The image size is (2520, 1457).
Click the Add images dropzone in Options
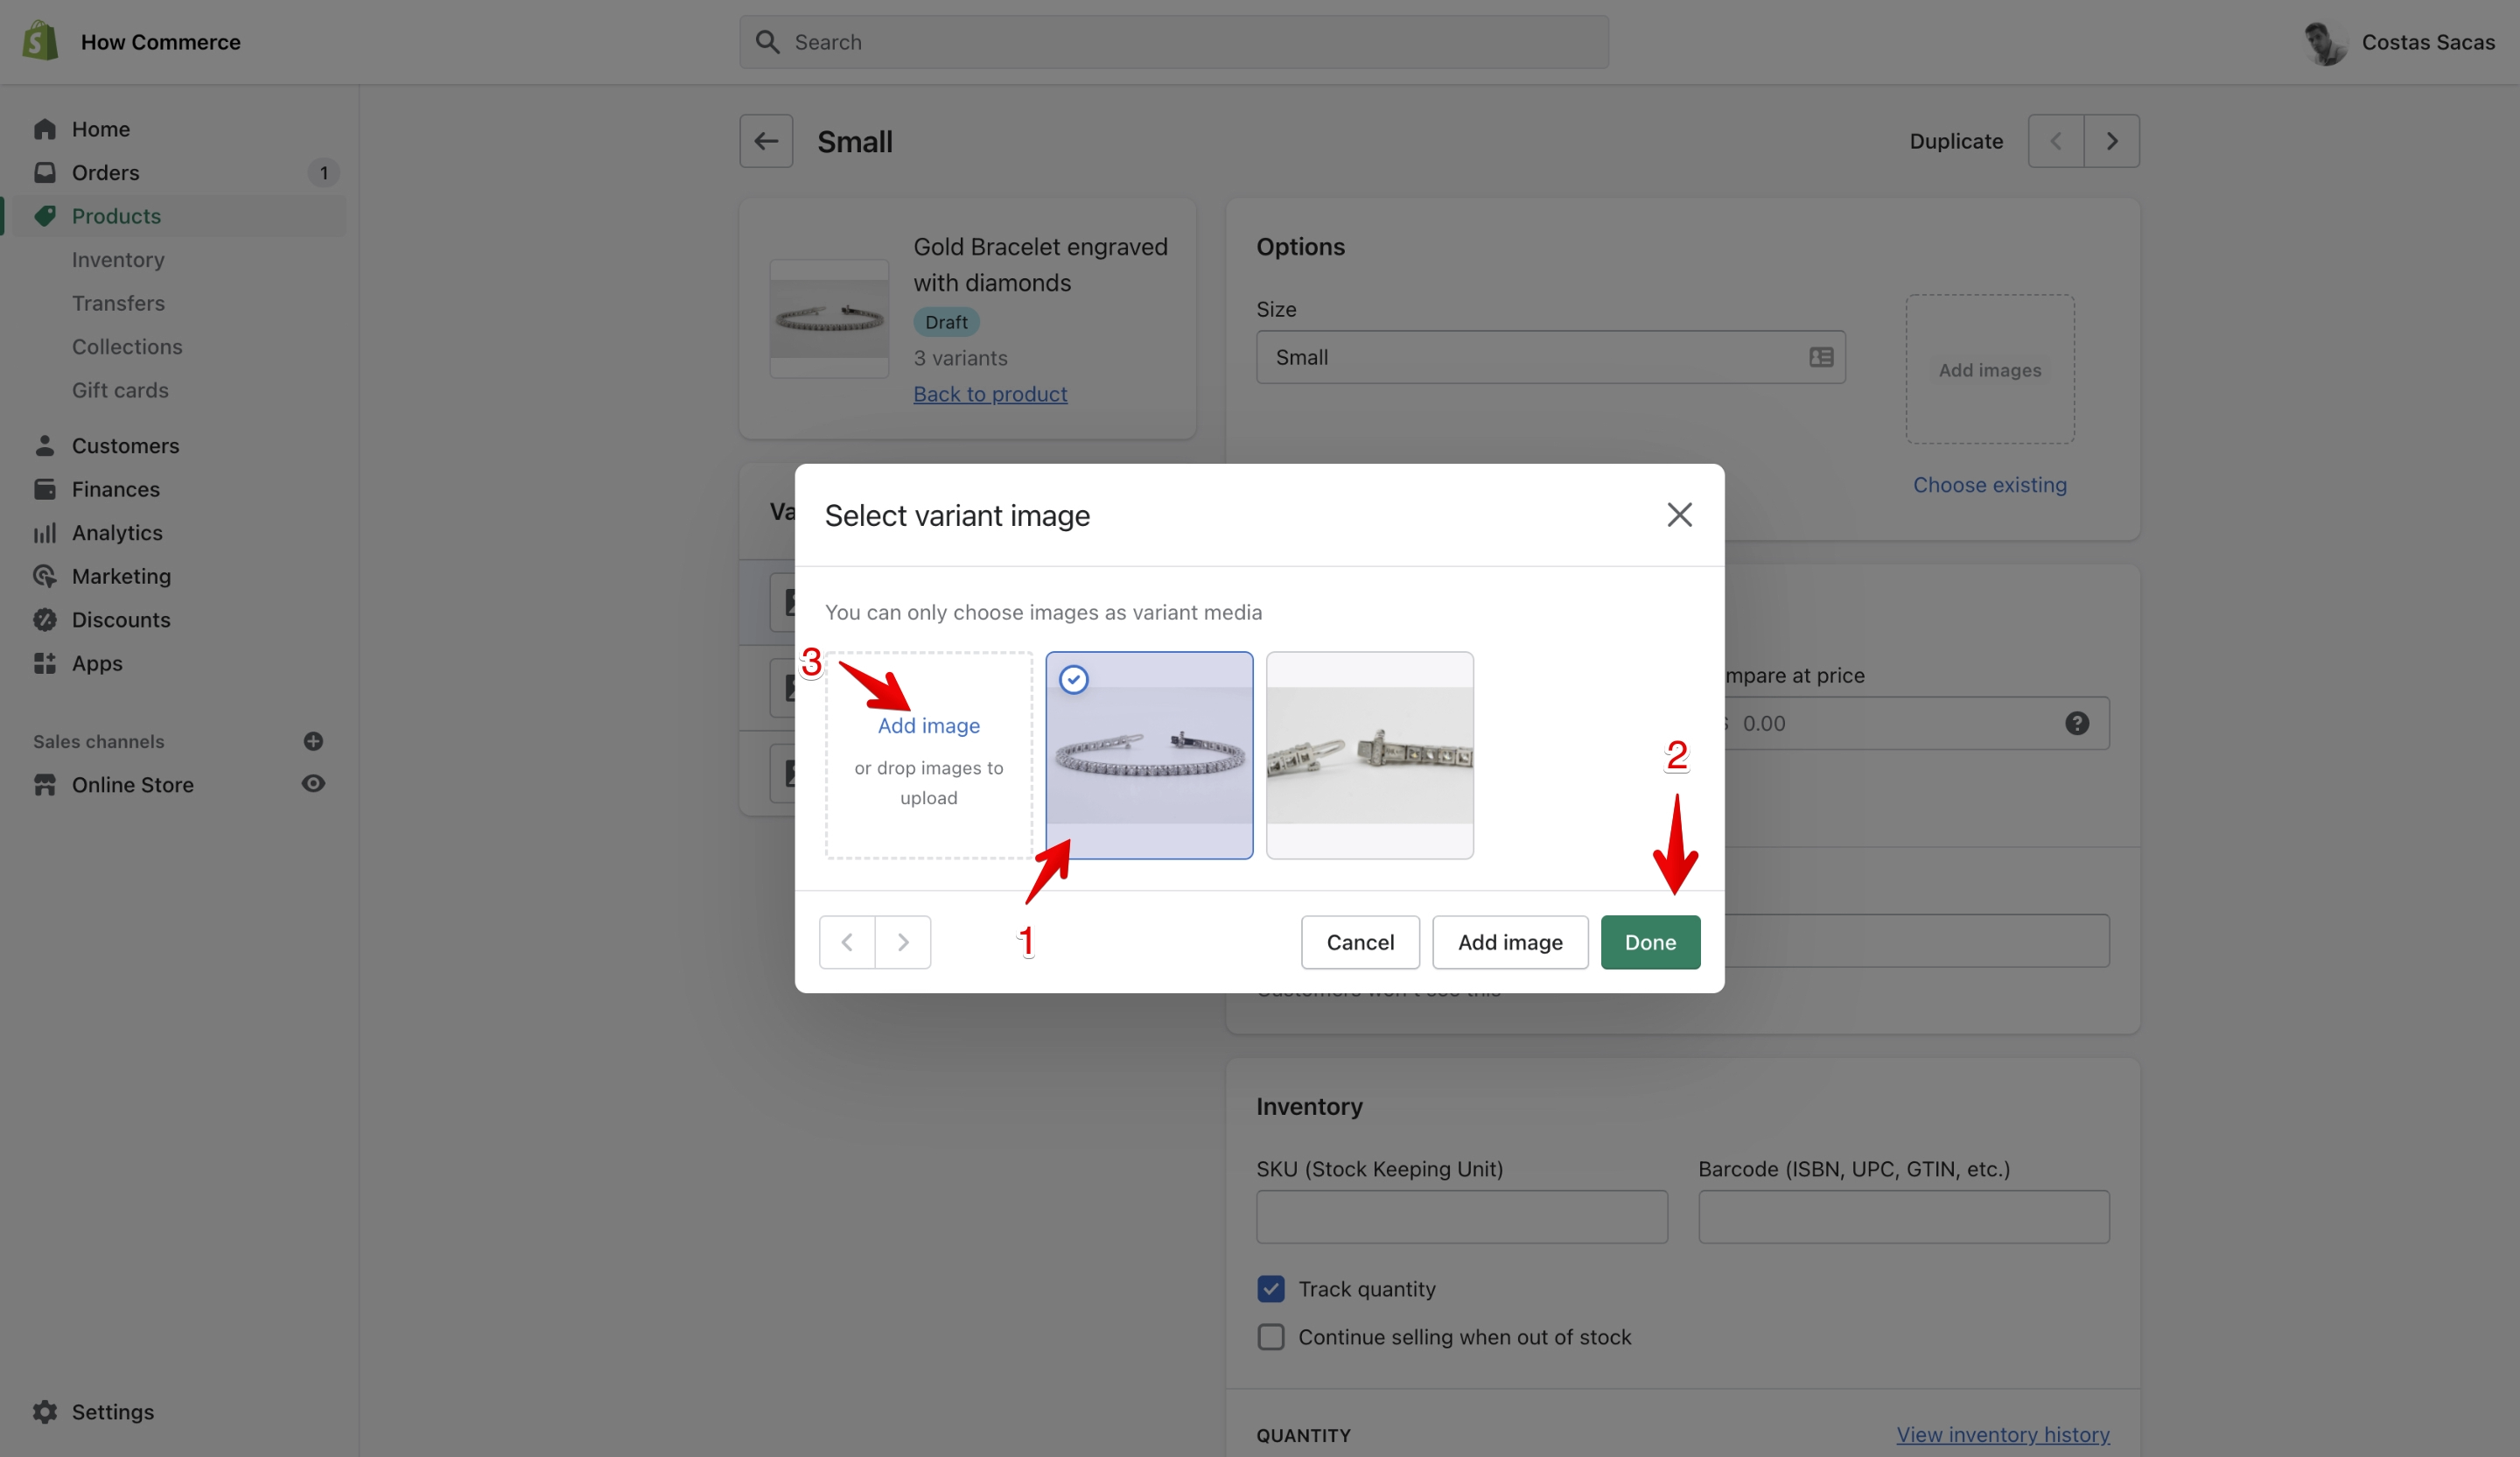(1989, 369)
